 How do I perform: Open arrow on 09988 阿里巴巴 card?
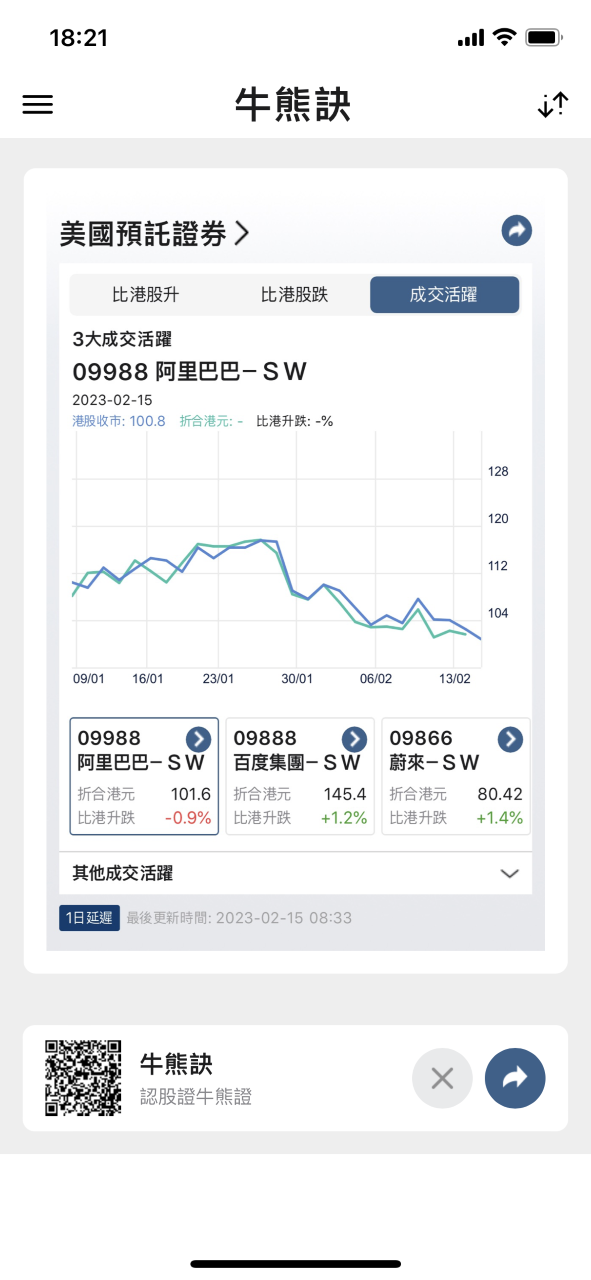(199, 739)
